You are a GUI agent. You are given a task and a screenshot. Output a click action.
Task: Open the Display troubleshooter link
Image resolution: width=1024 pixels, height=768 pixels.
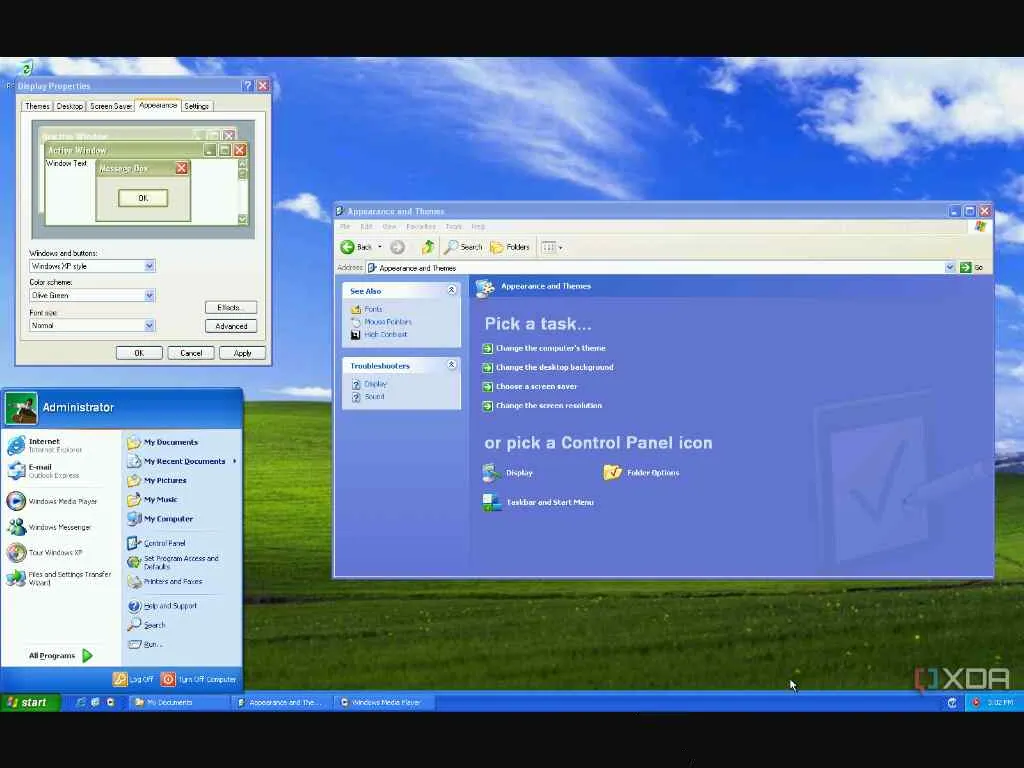(x=375, y=384)
